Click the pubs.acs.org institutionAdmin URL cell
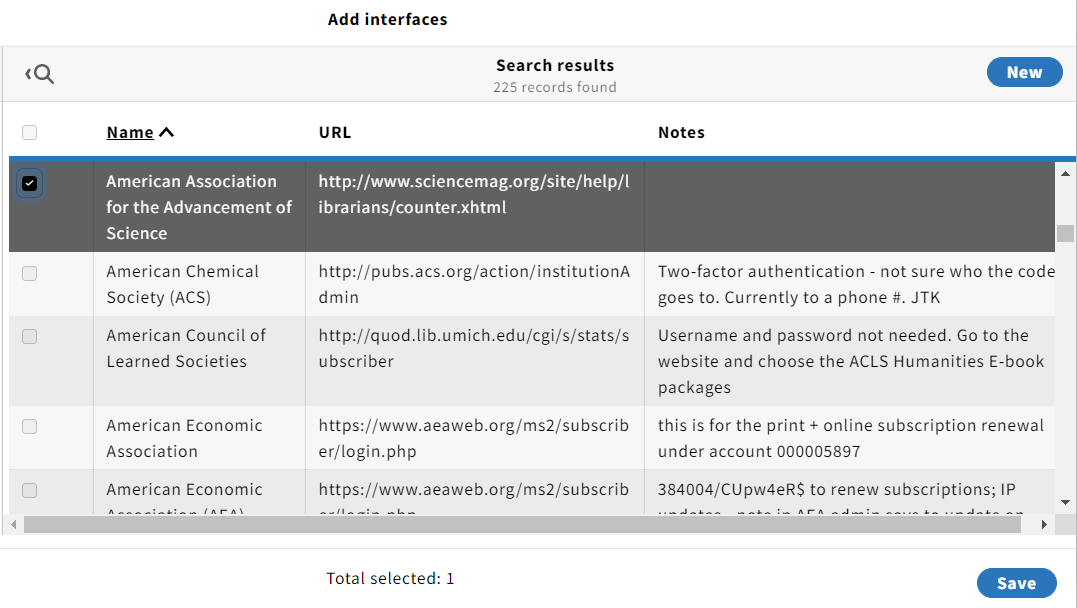The height and width of the screenshot is (608, 1077). tap(475, 284)
